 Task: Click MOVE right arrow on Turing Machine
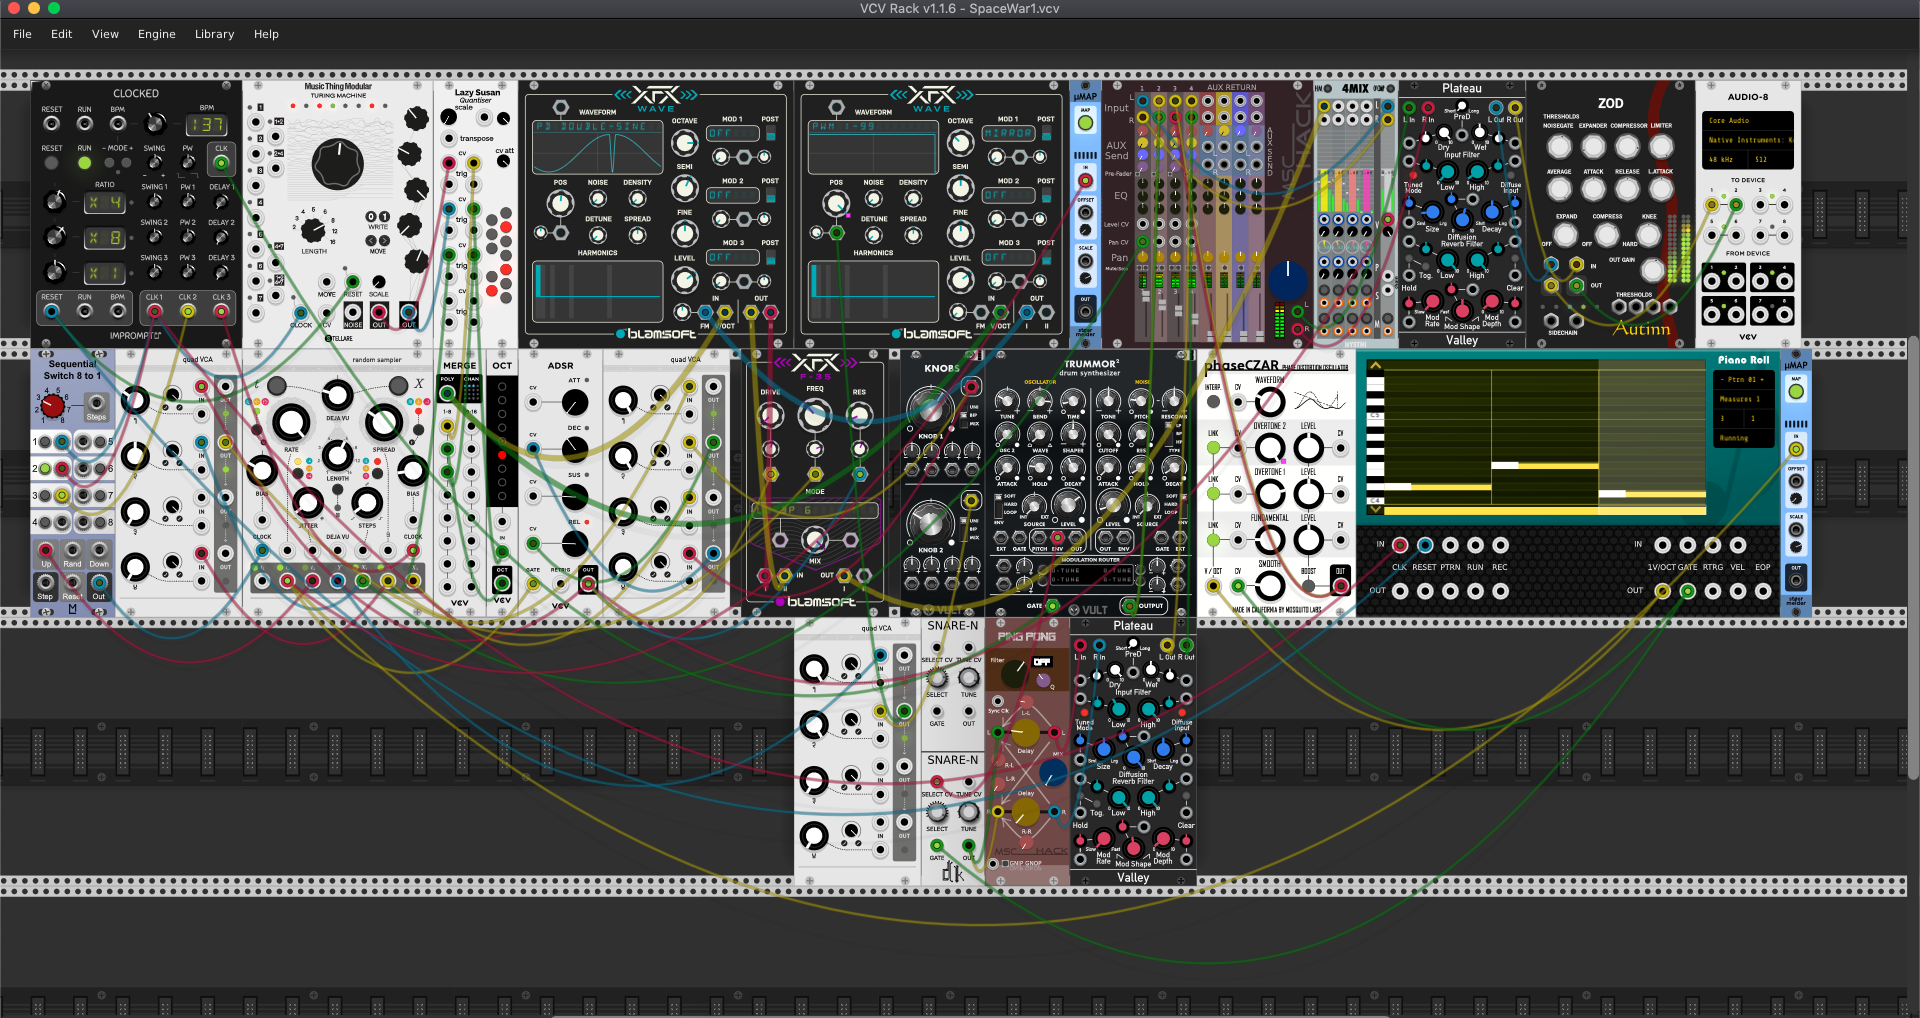click(384, 241)
